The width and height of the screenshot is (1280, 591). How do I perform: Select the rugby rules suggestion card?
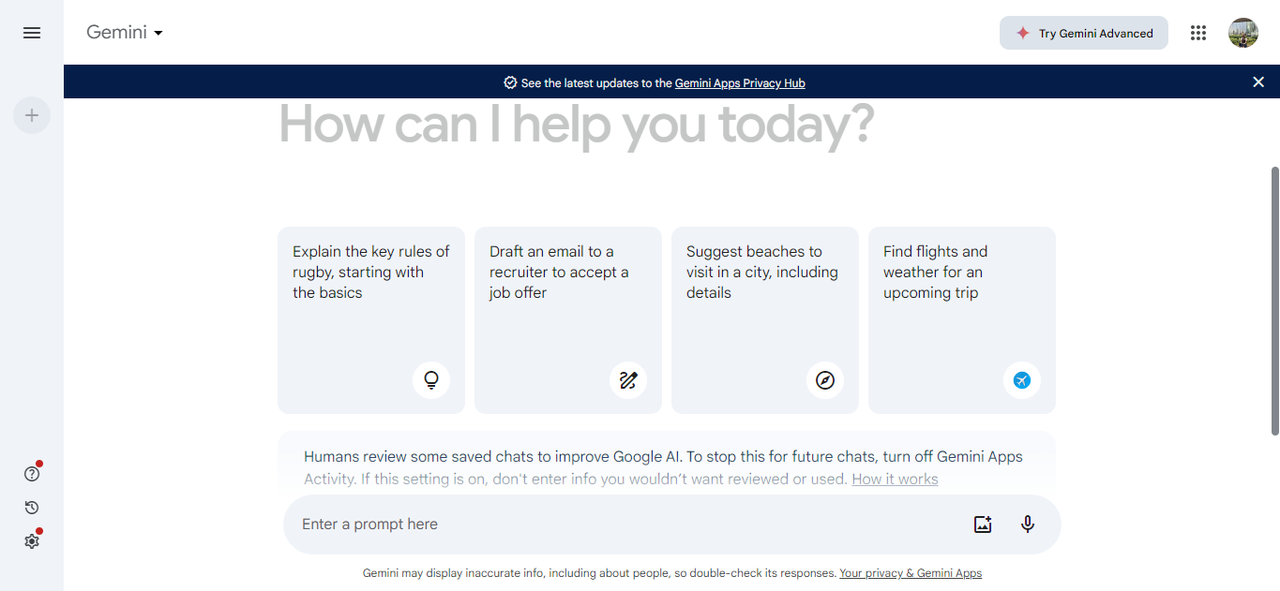pos(371,320)
